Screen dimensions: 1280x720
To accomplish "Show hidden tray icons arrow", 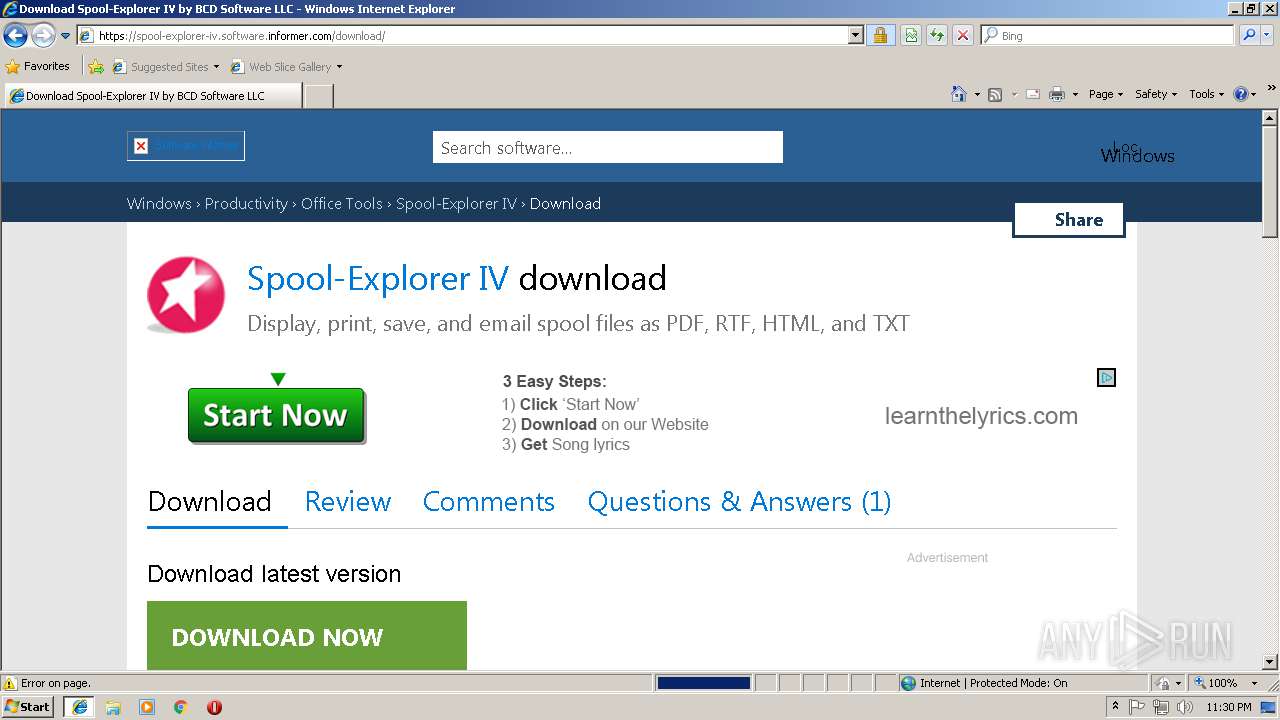I will 1115,707.
